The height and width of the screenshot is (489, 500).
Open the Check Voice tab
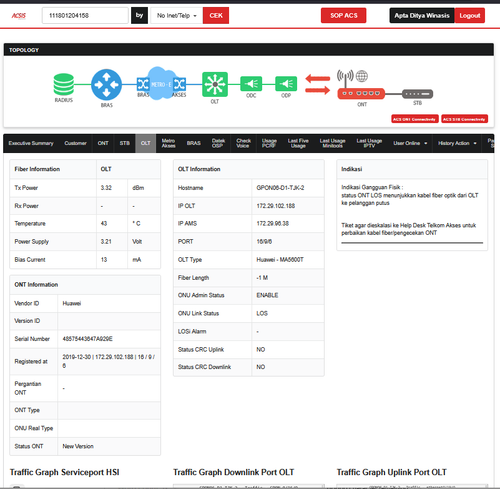[243, 143]
